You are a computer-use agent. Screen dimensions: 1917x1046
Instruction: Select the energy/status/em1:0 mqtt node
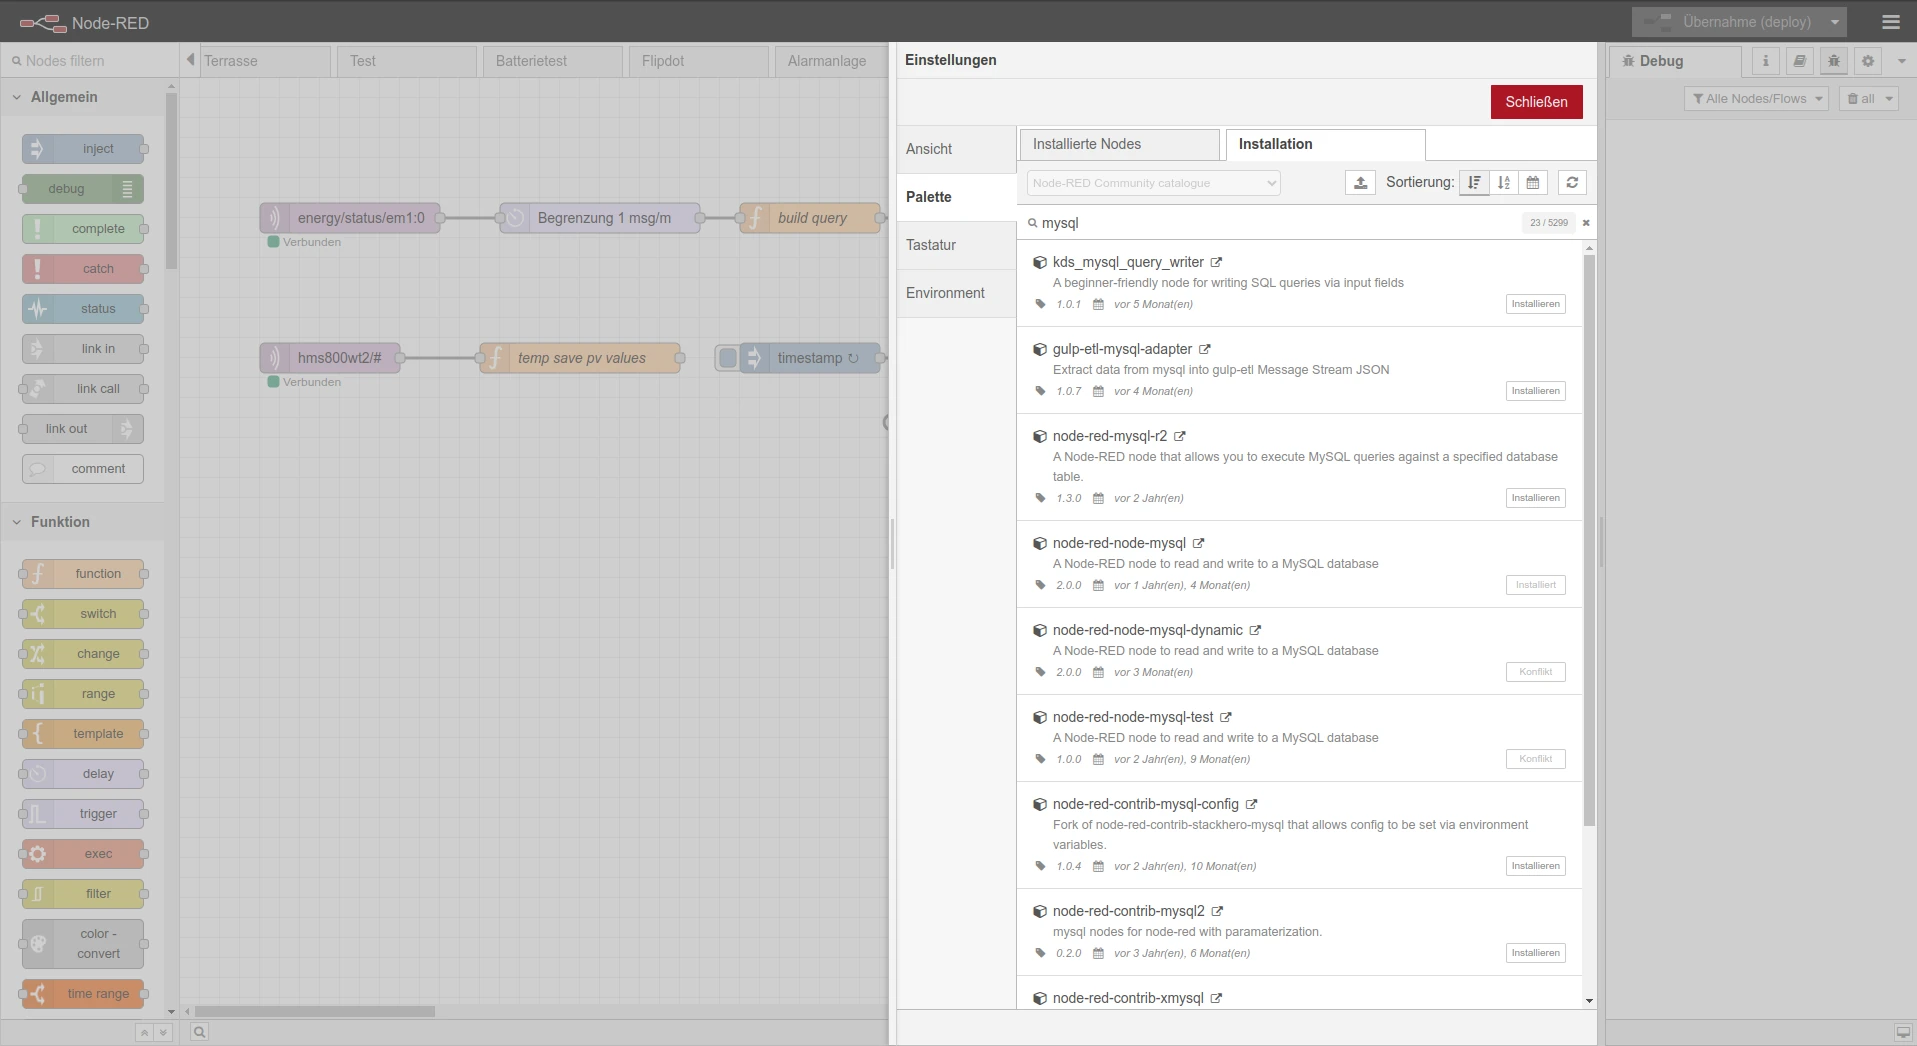click(350, 218)
